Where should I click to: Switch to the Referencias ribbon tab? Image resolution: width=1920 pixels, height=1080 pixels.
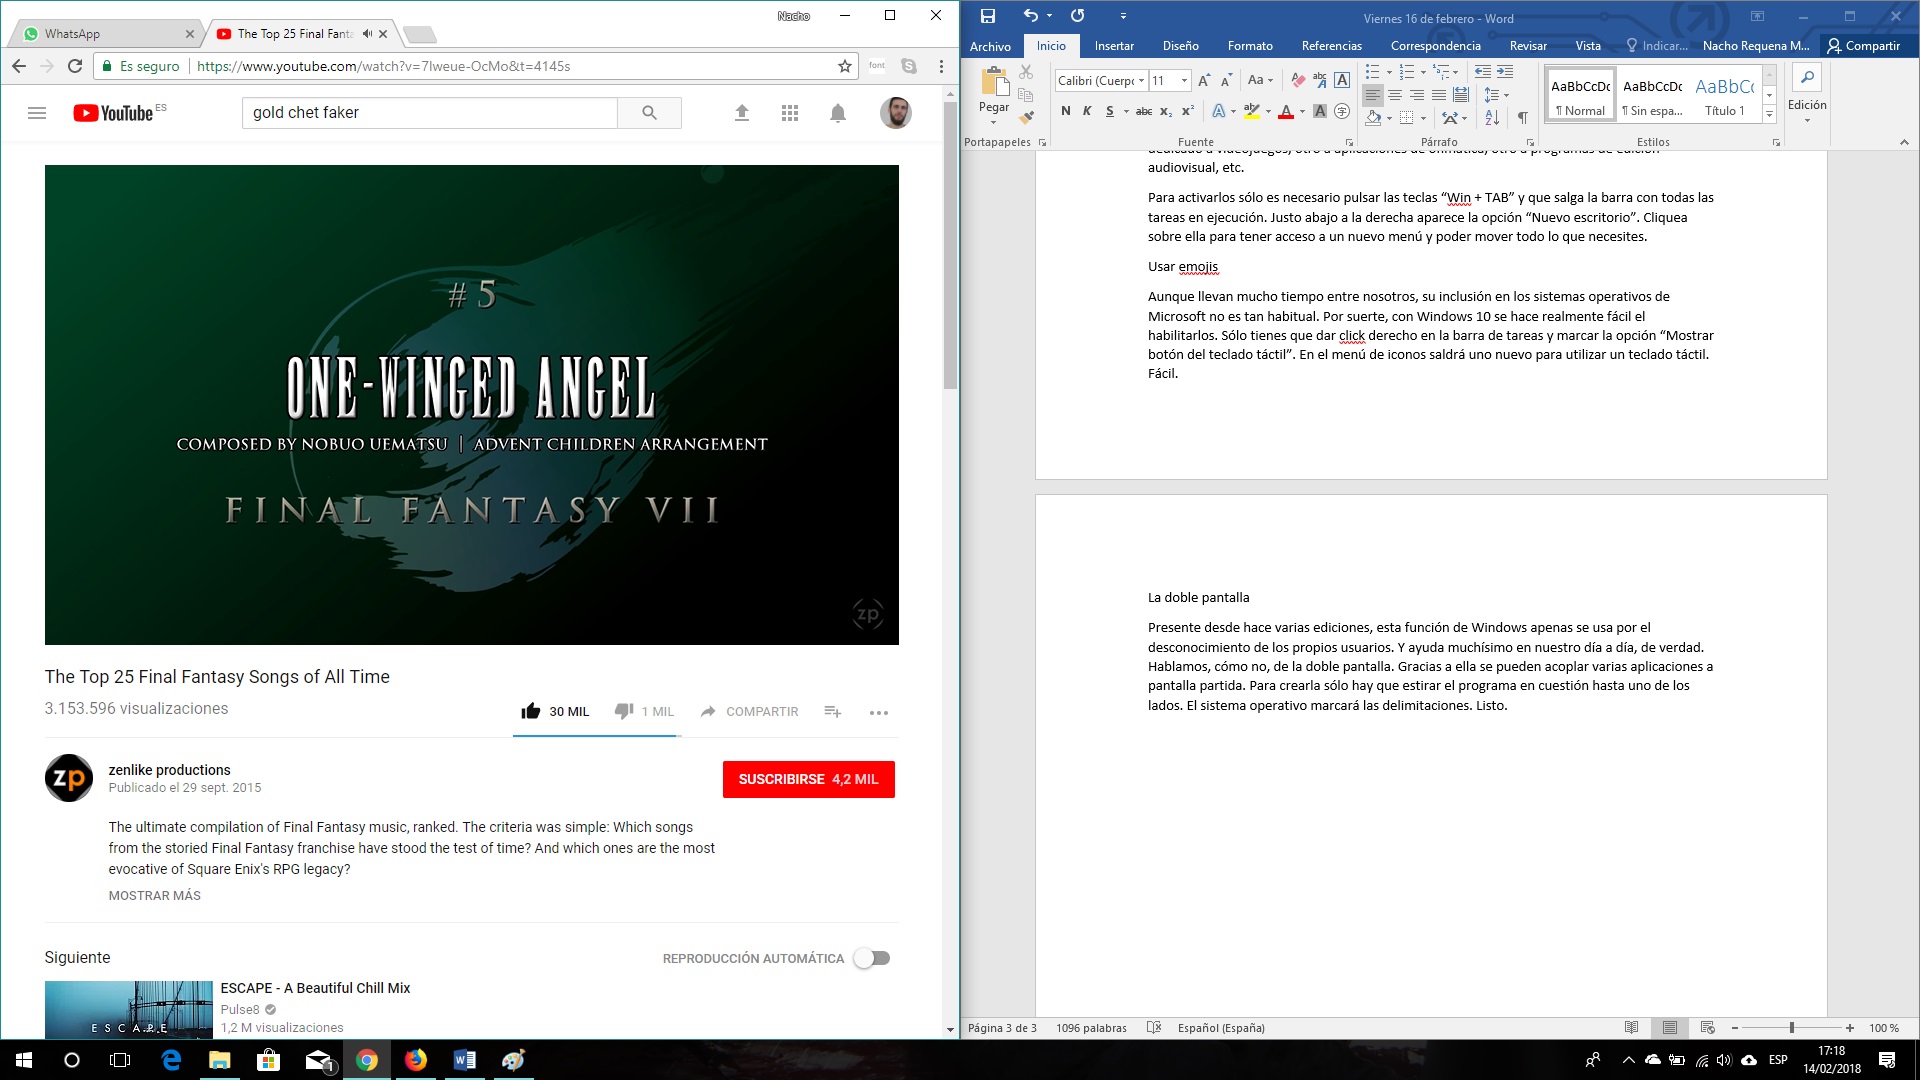[1331, 46]
